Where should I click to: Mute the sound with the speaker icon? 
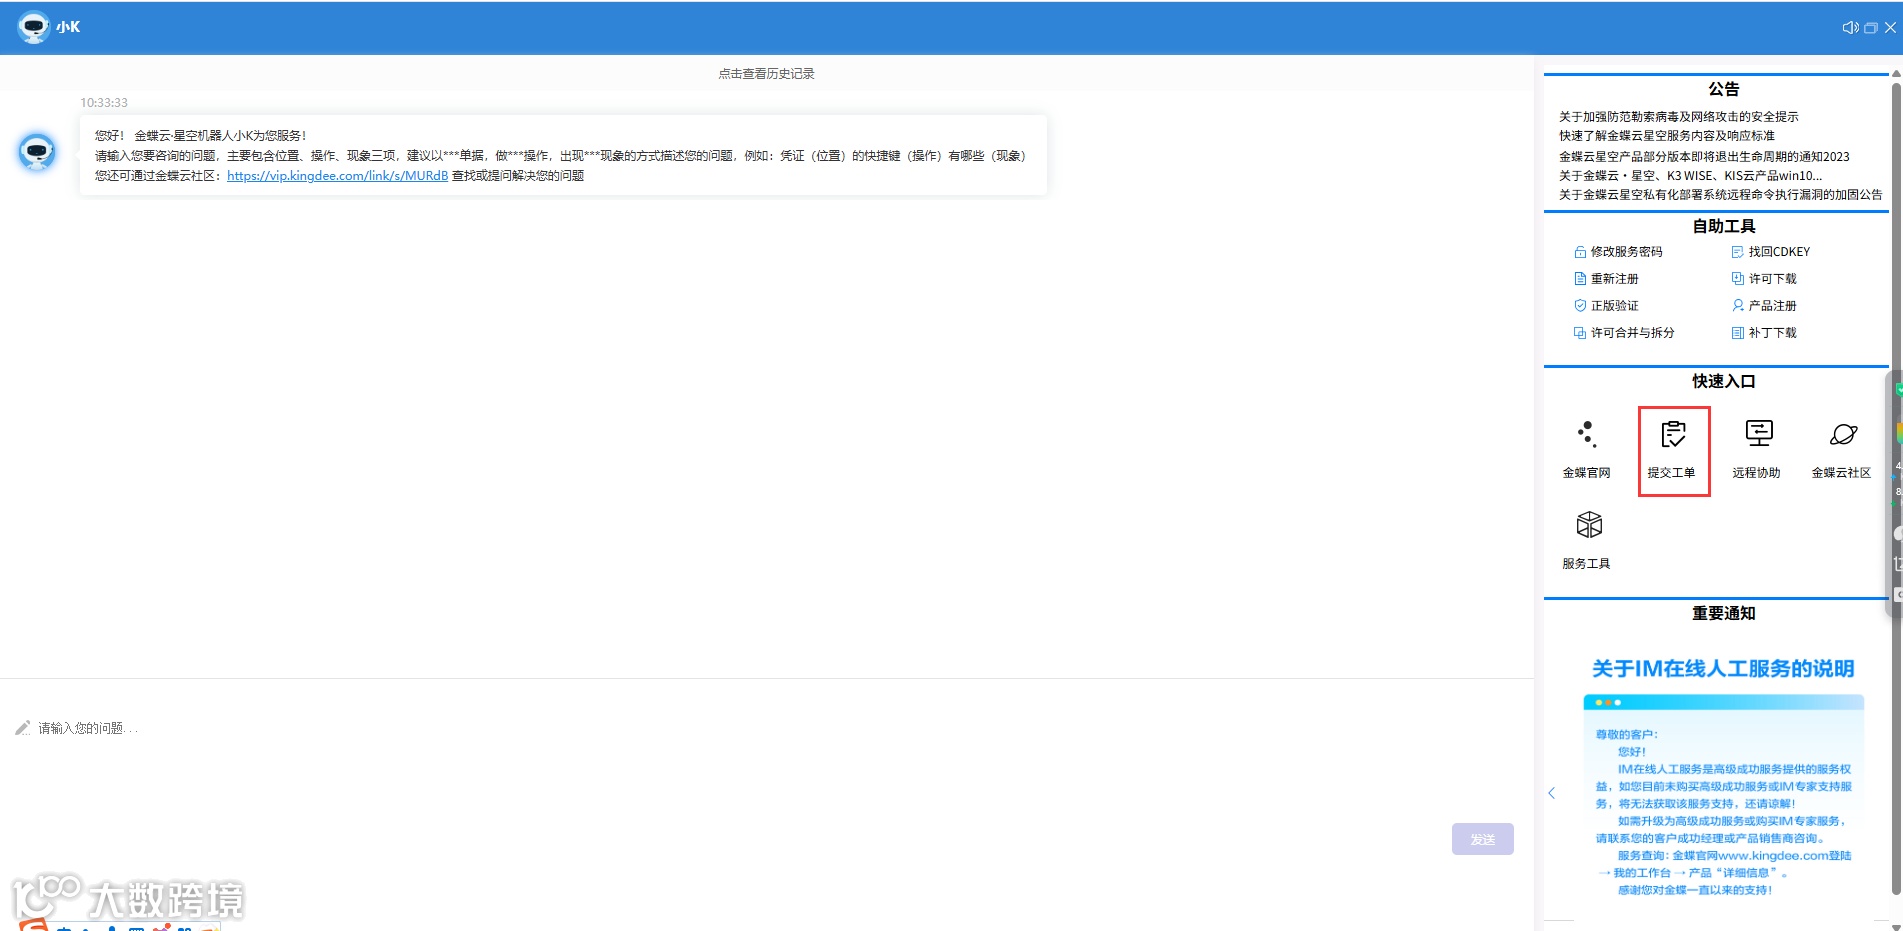1850,28
